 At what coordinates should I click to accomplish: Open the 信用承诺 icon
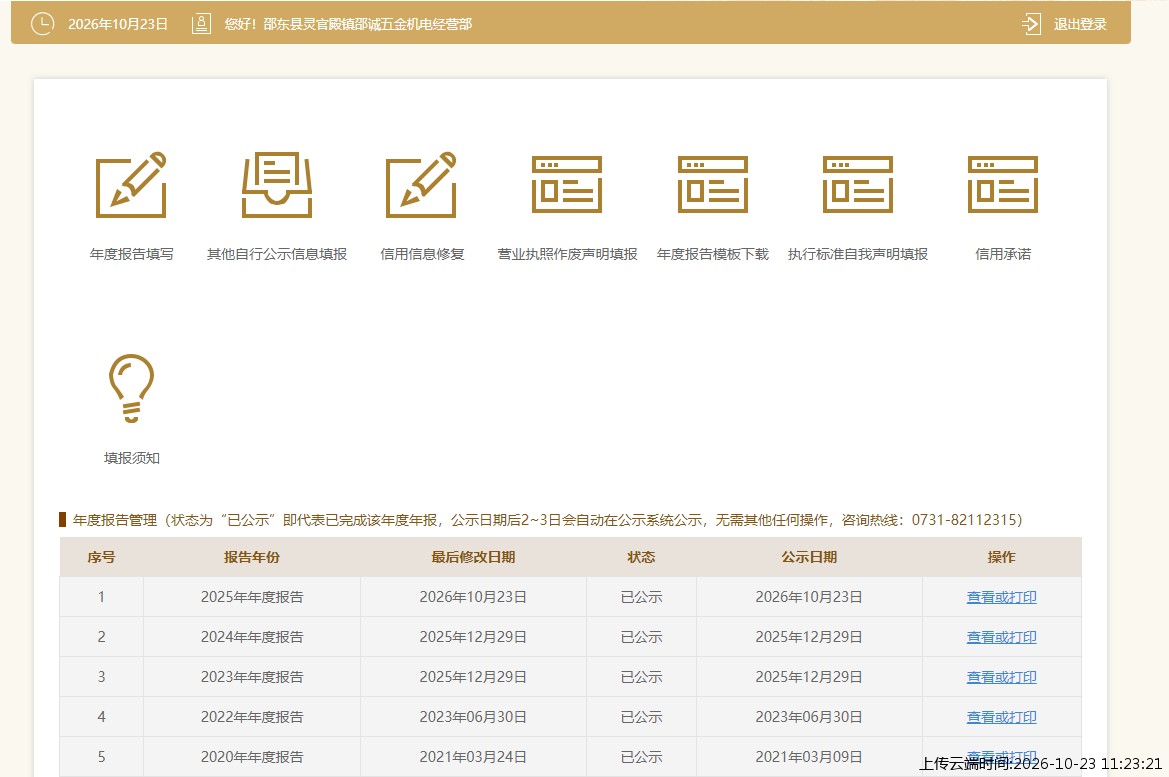[x=1003, y=184]
